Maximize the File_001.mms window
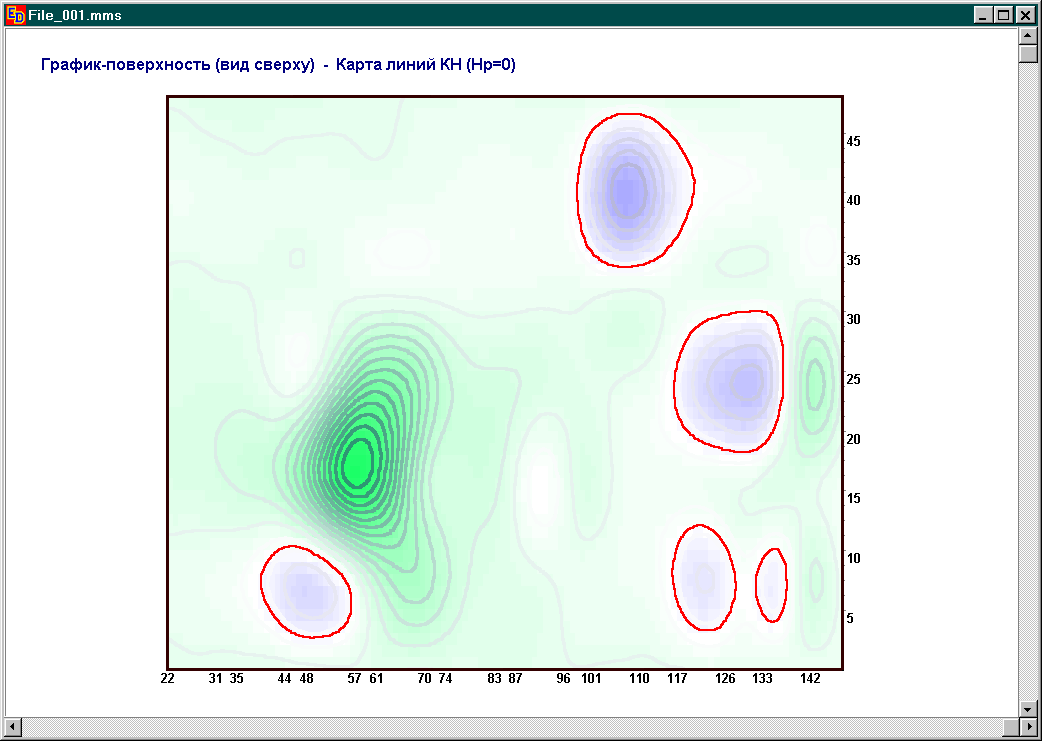The image size is (1042, 741). click(x=1004, y=15)
